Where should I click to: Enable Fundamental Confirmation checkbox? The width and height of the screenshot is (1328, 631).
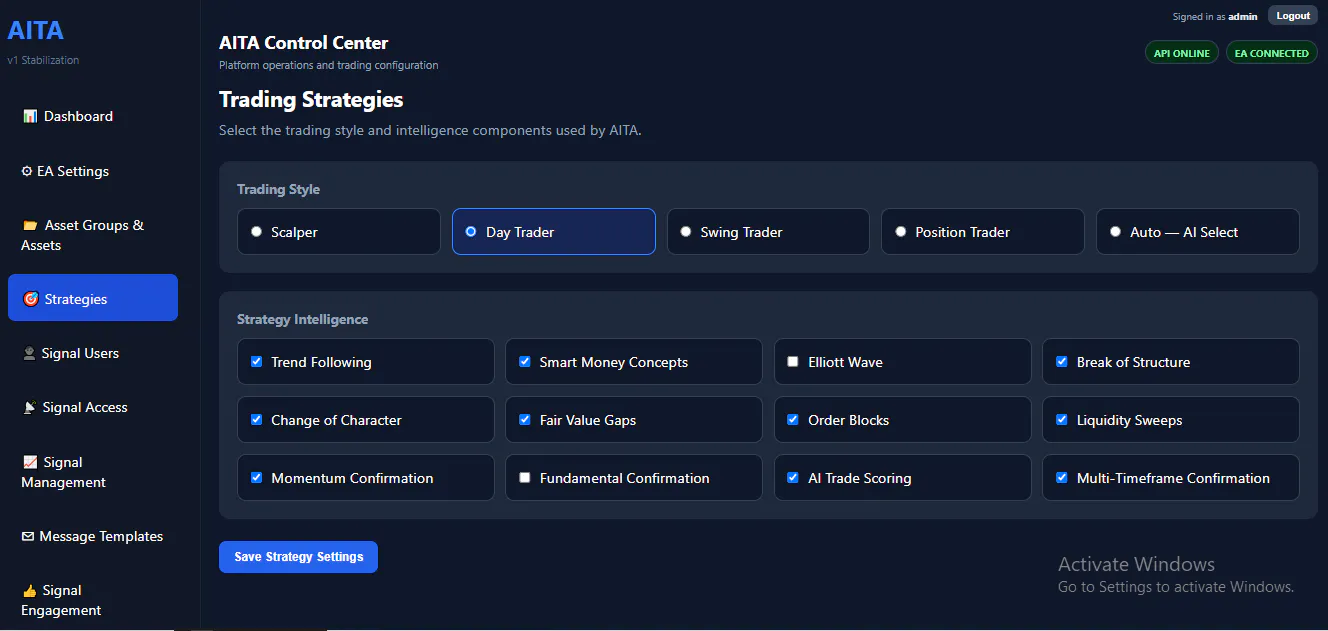click(x=525, y=477)
